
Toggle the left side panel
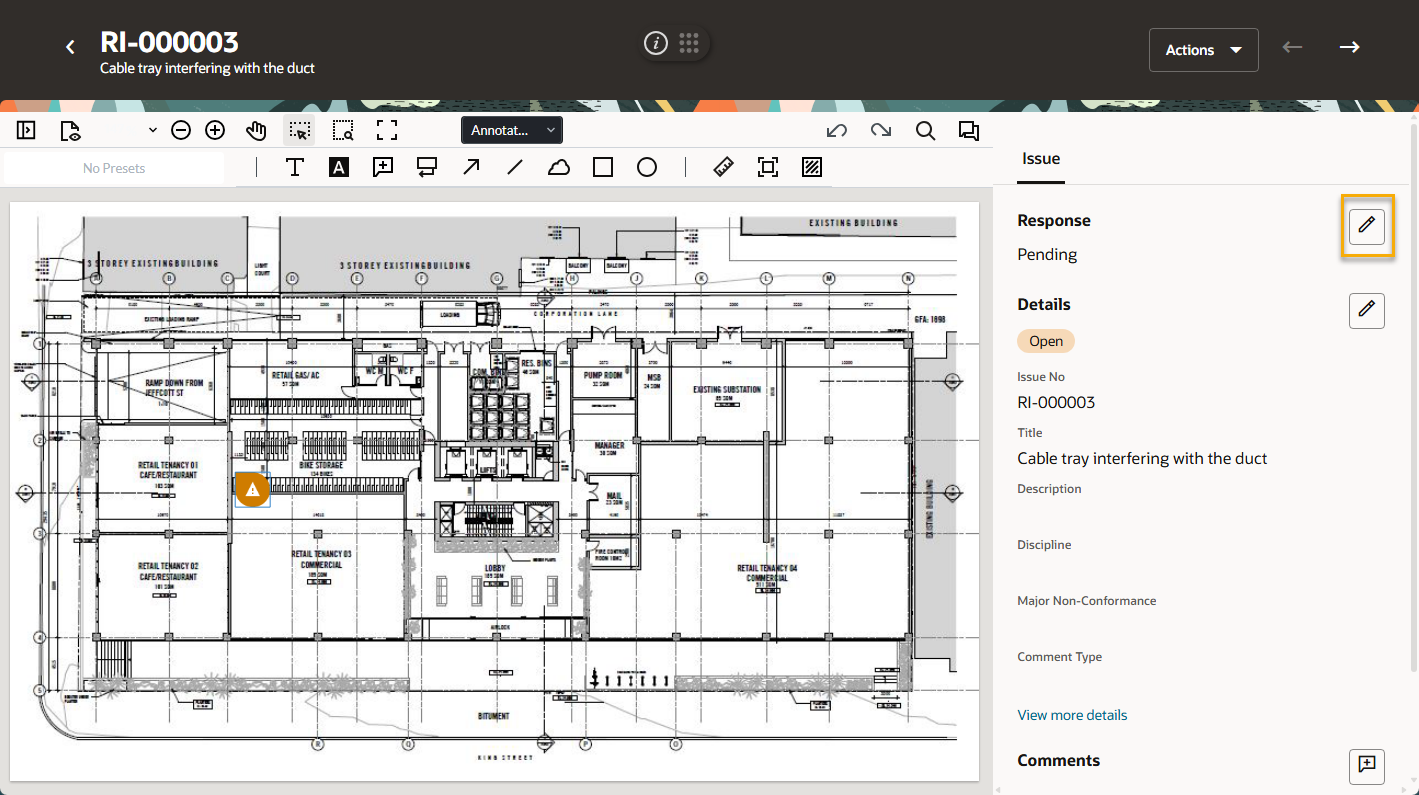coord(26,130)
